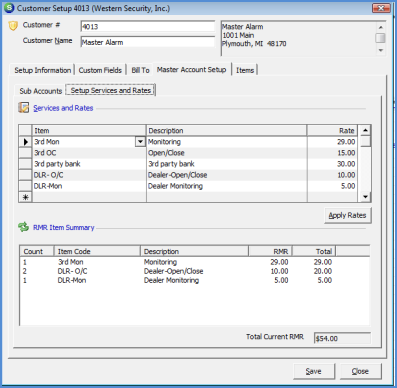Select the row header for DLR-Mon in services grid

[25, 186]
